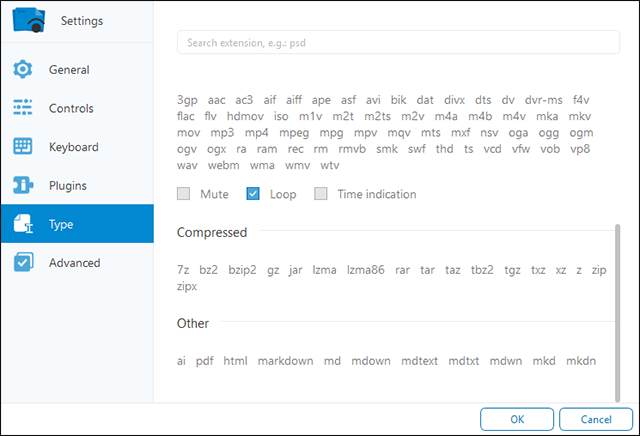Uncheck the Loop checkbox
640x436 pixels.
point(253,194)
